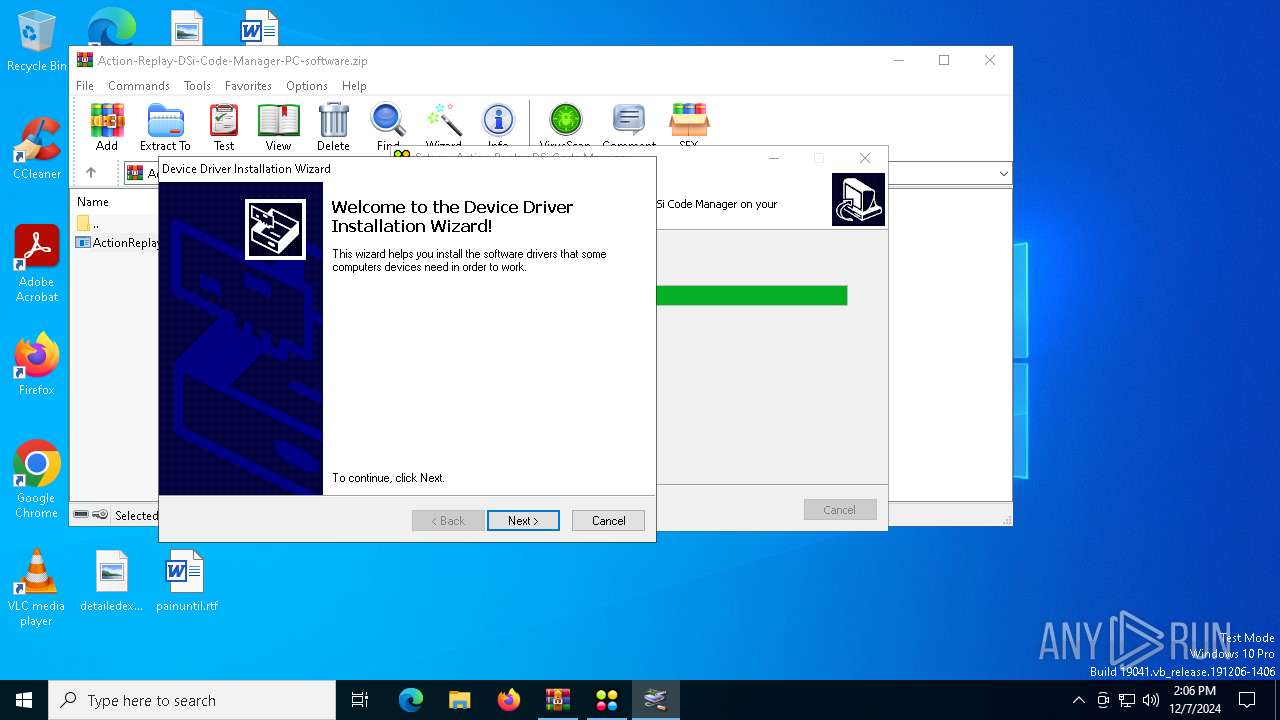Click the Windows Start button
The height and width of the screenshot is (720, 1280).
pyautogui.click(x=24, y=700)
